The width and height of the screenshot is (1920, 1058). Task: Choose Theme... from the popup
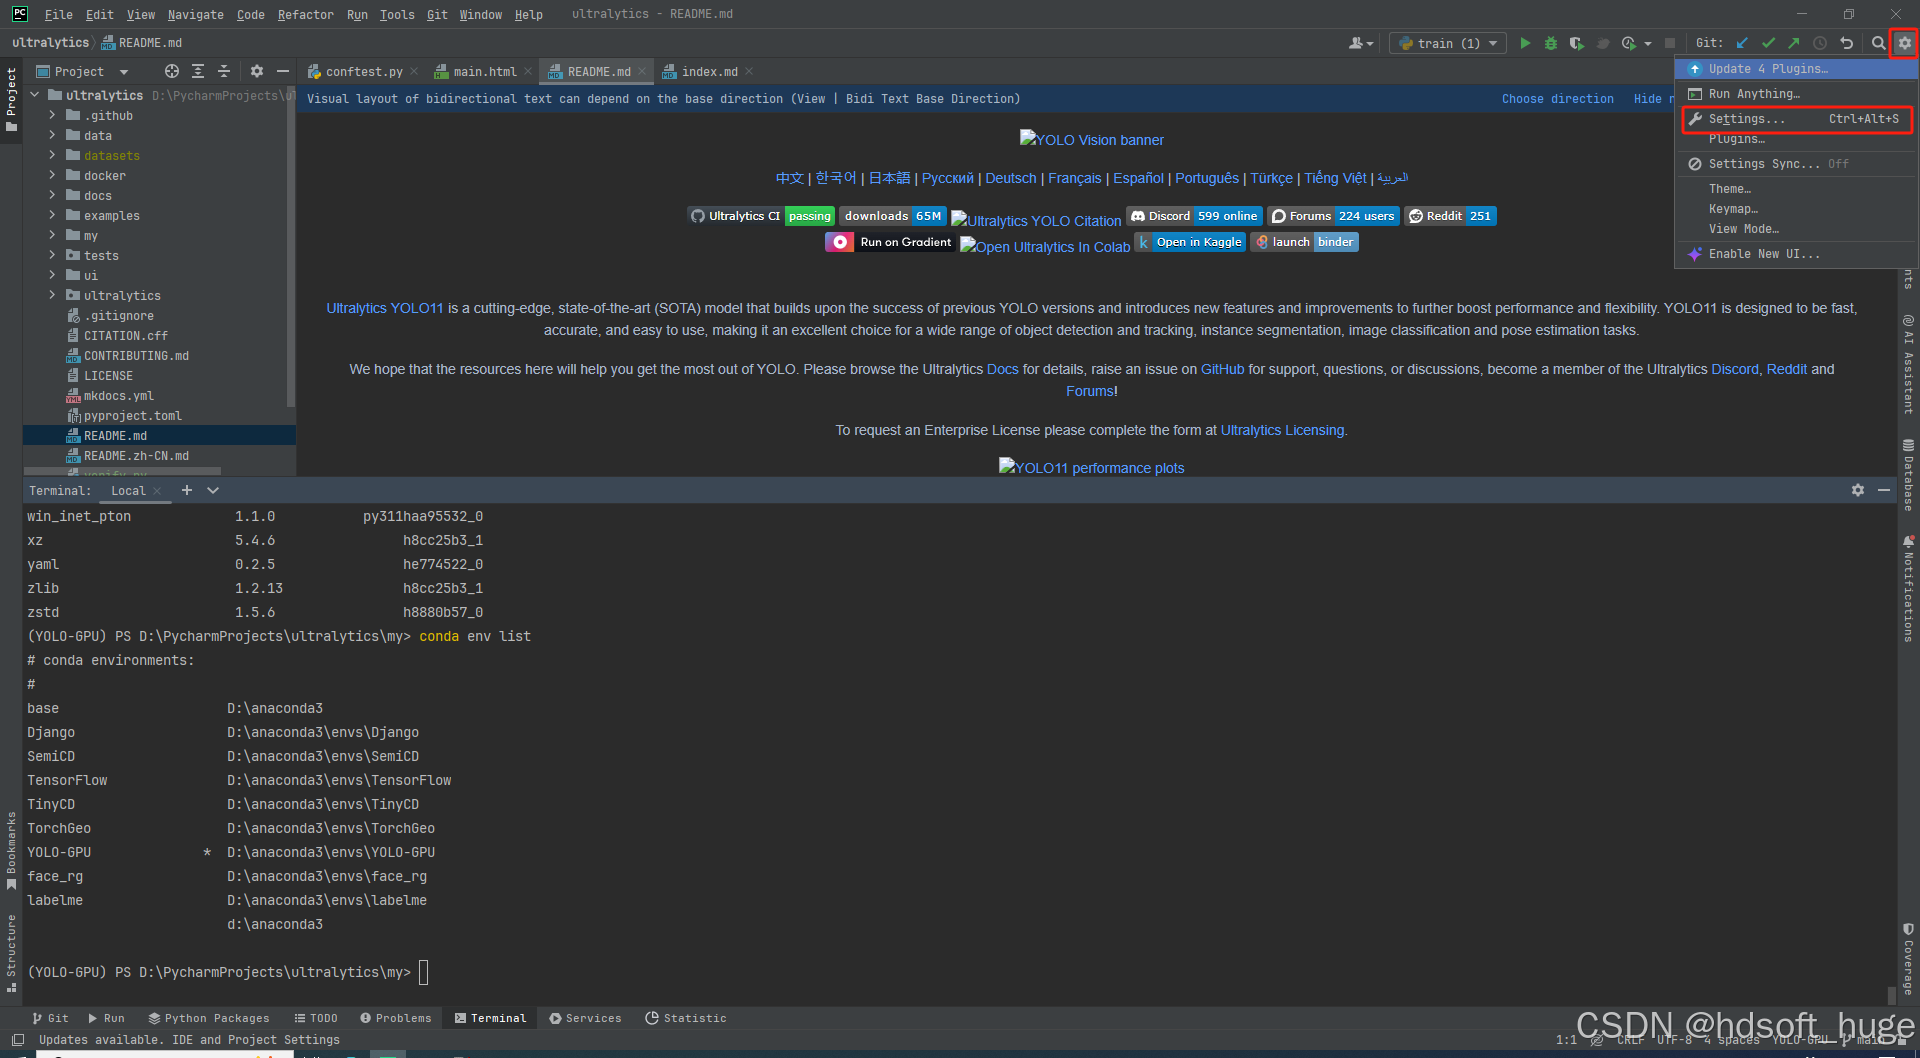tap(1796, 188)
